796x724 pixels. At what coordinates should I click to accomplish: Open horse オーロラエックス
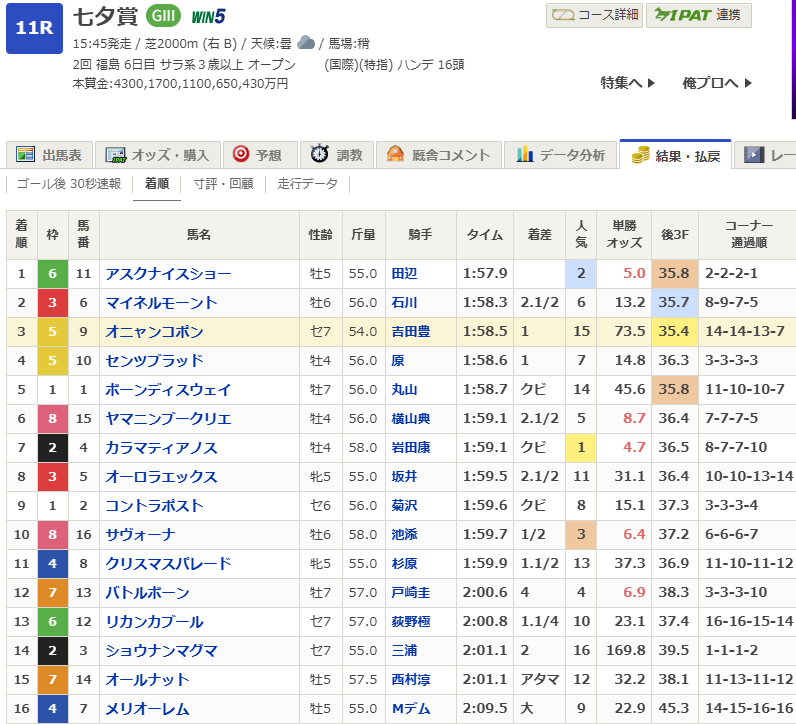161,476
